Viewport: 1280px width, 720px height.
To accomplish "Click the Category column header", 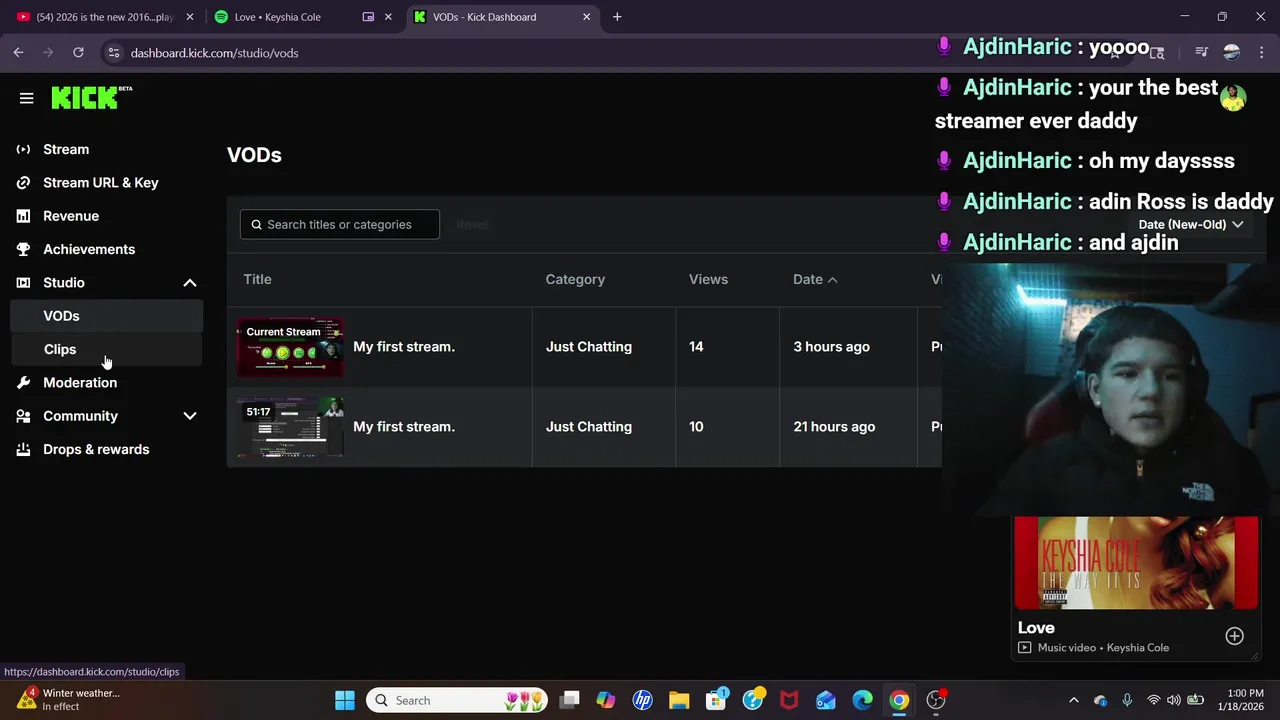I will pyautogui.click(x=575, y=279).
